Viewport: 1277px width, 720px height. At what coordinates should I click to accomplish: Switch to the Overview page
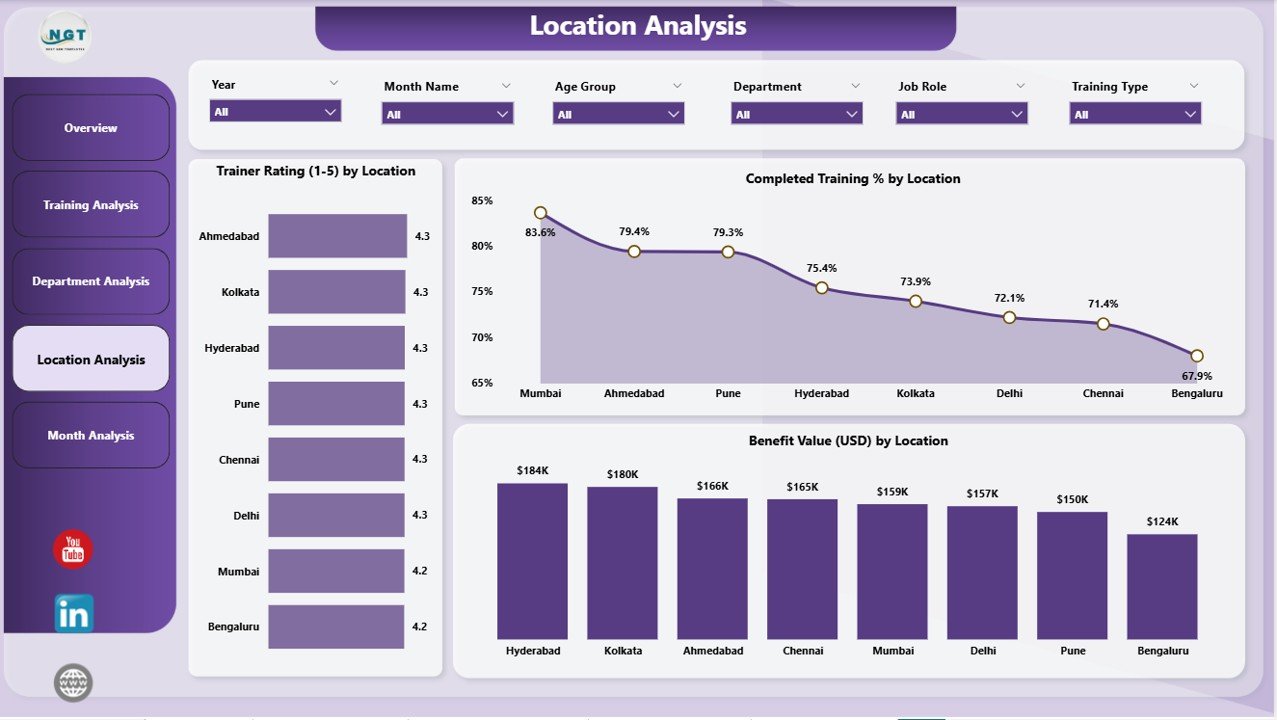click(x=90, y=128)
